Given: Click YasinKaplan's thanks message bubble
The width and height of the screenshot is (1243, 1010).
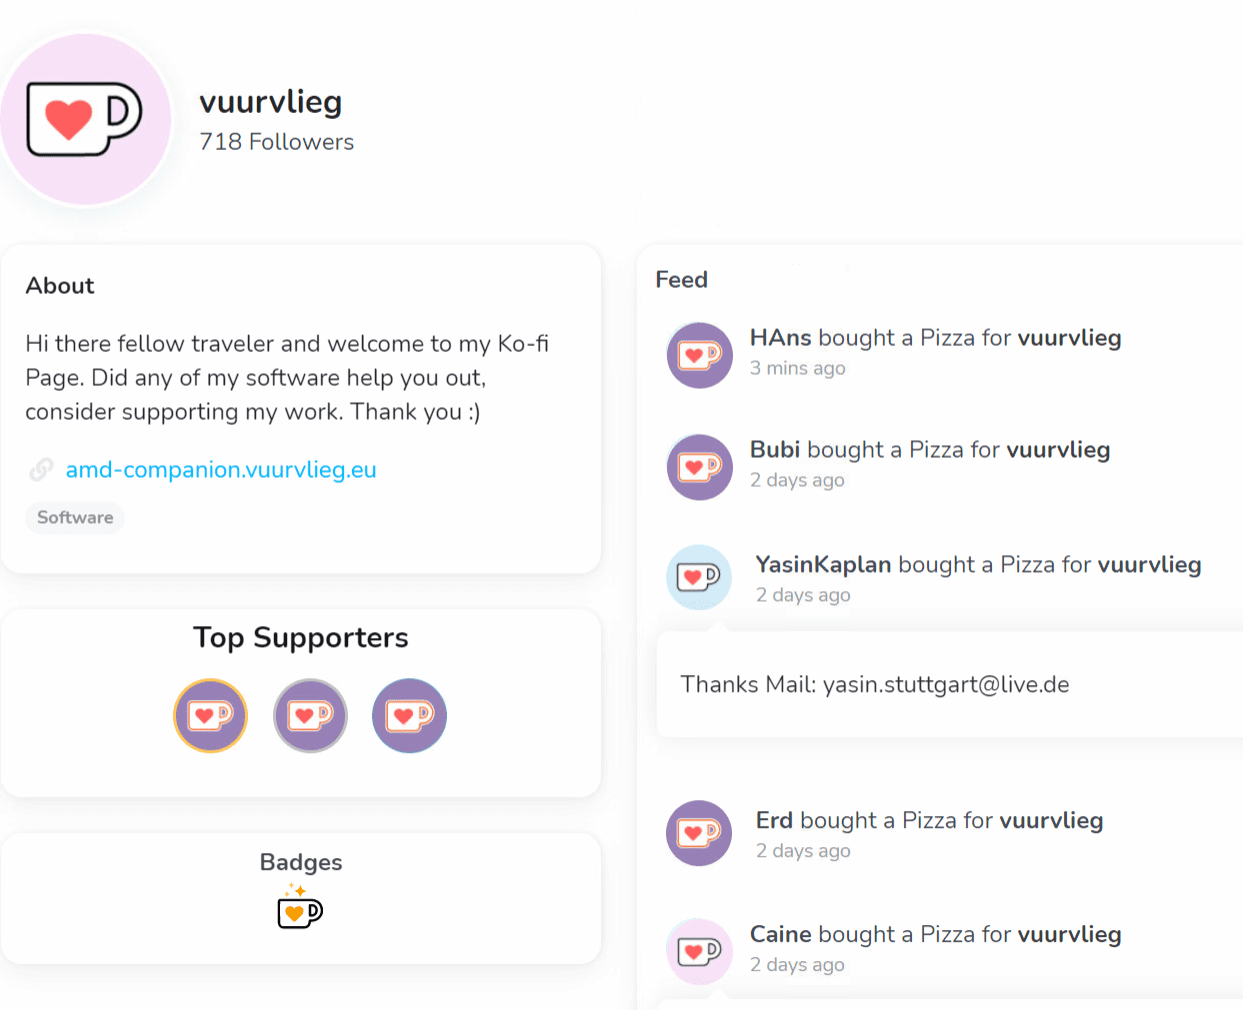Looking at the screenshot, I should pyautogui.click(x=875, y=685).
